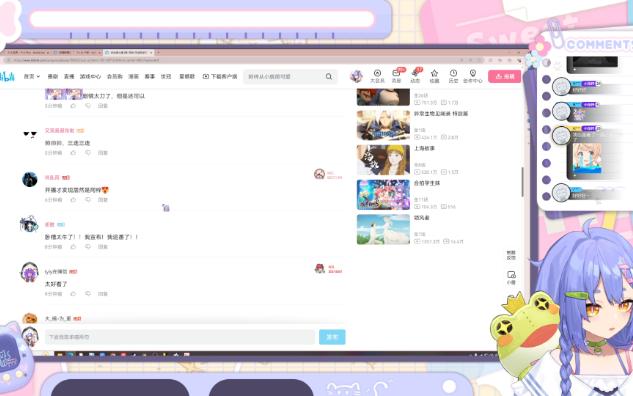633x396 pixels.
Task: Click the magnifier search icon
Action: 329,76
